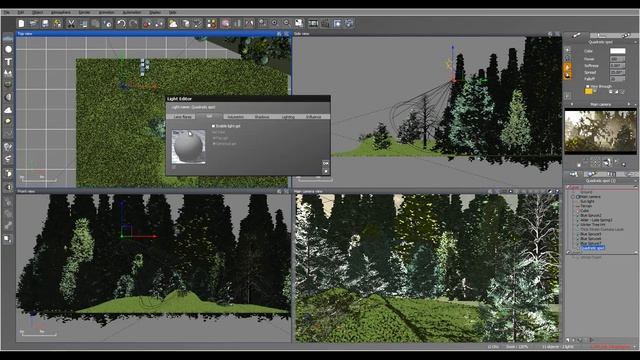640x360 pixels.
Task: Select Terrain in the world browser
Action: 586,206
